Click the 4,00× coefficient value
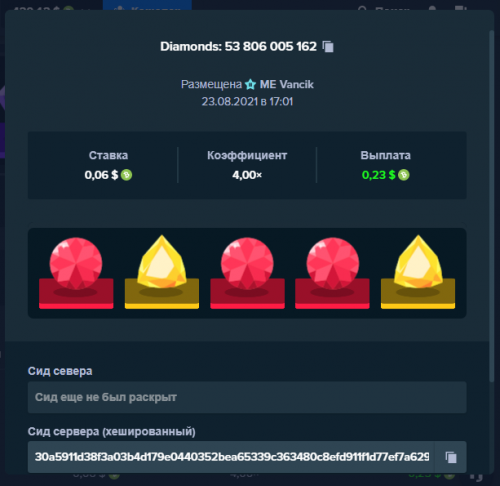The height and width of the screenshot is (486, 500). pos(247,175)
